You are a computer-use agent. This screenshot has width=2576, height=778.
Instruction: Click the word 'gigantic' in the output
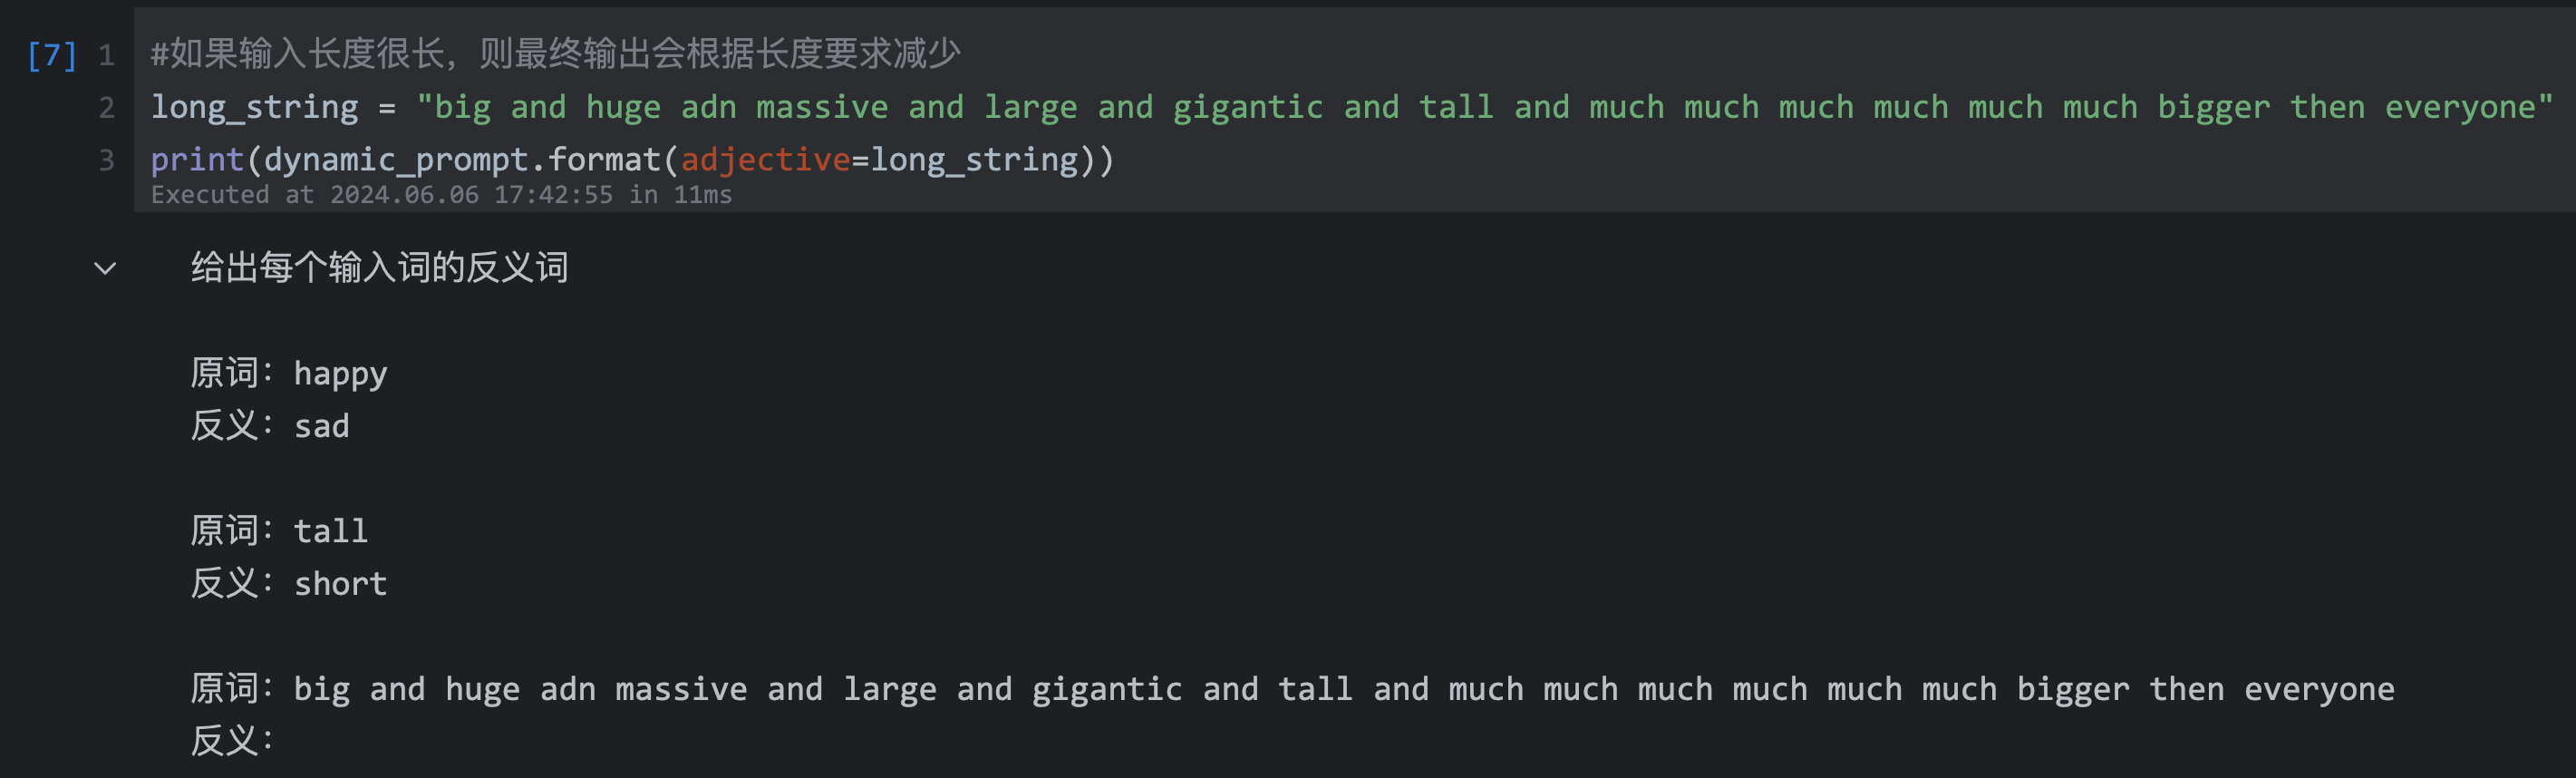pyautogui.click(x=1106, y=690)
